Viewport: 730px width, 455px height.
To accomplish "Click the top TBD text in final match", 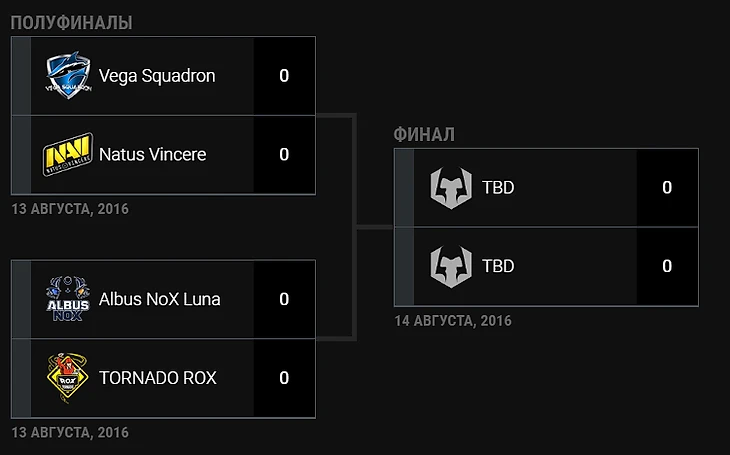I will click(x=498, y=188).
